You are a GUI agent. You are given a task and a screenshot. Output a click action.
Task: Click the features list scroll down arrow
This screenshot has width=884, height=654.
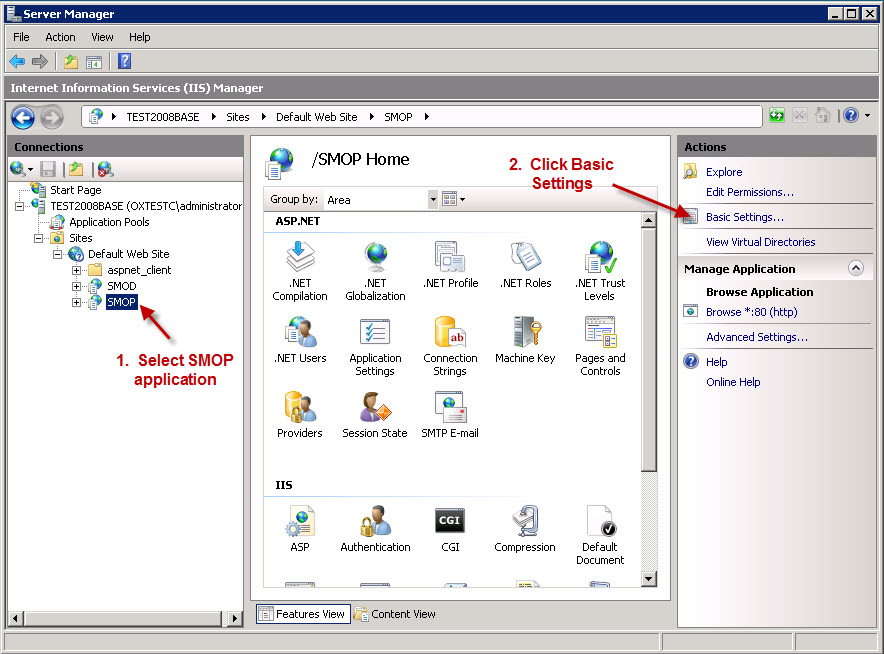(x=649, y=578)
